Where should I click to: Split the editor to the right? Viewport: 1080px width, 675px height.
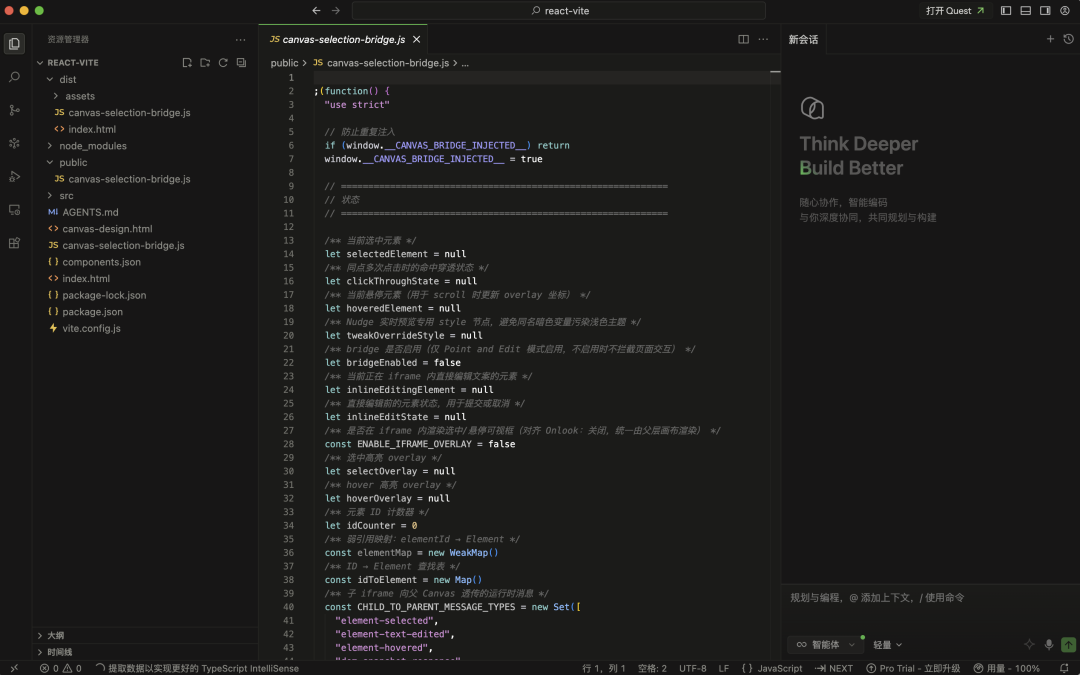click(x=743, y=39)
